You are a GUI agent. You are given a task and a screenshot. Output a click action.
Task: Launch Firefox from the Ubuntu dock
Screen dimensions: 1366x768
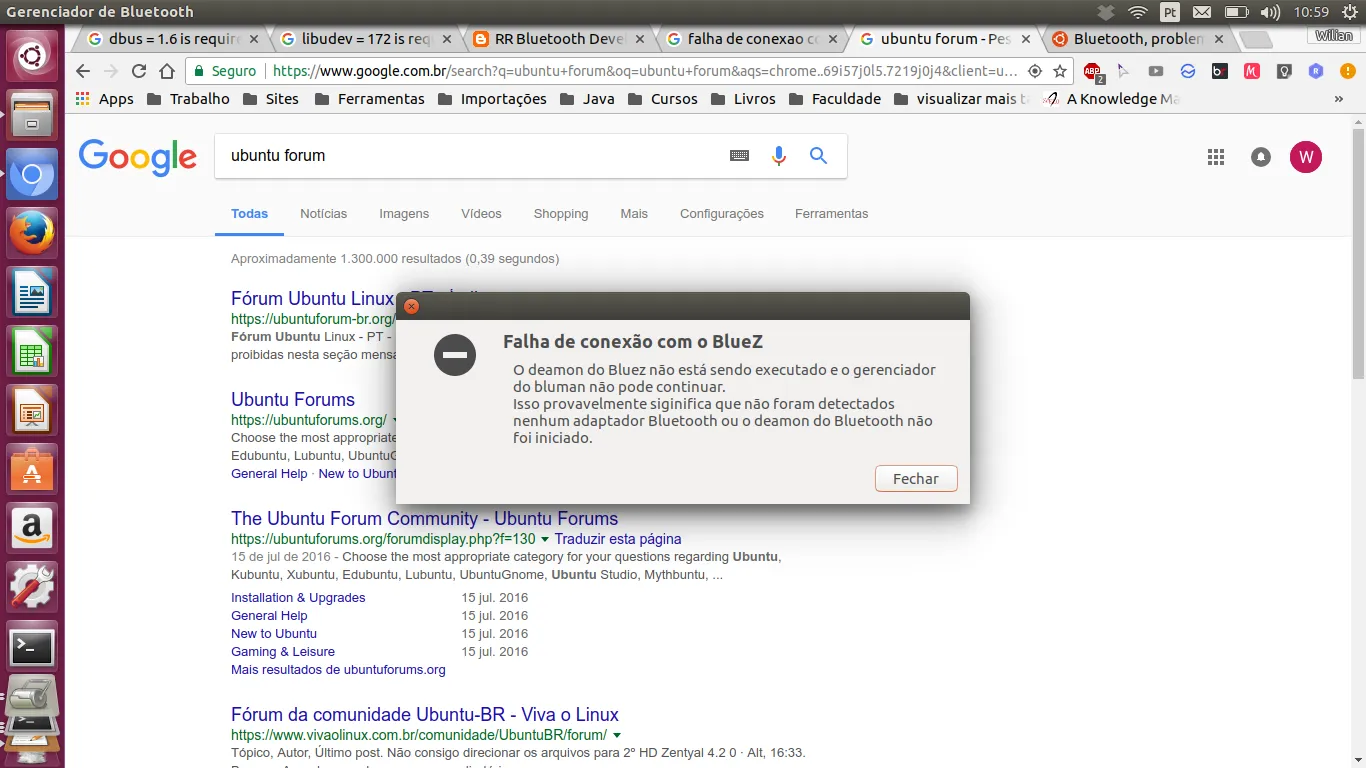tap(32, 234)
